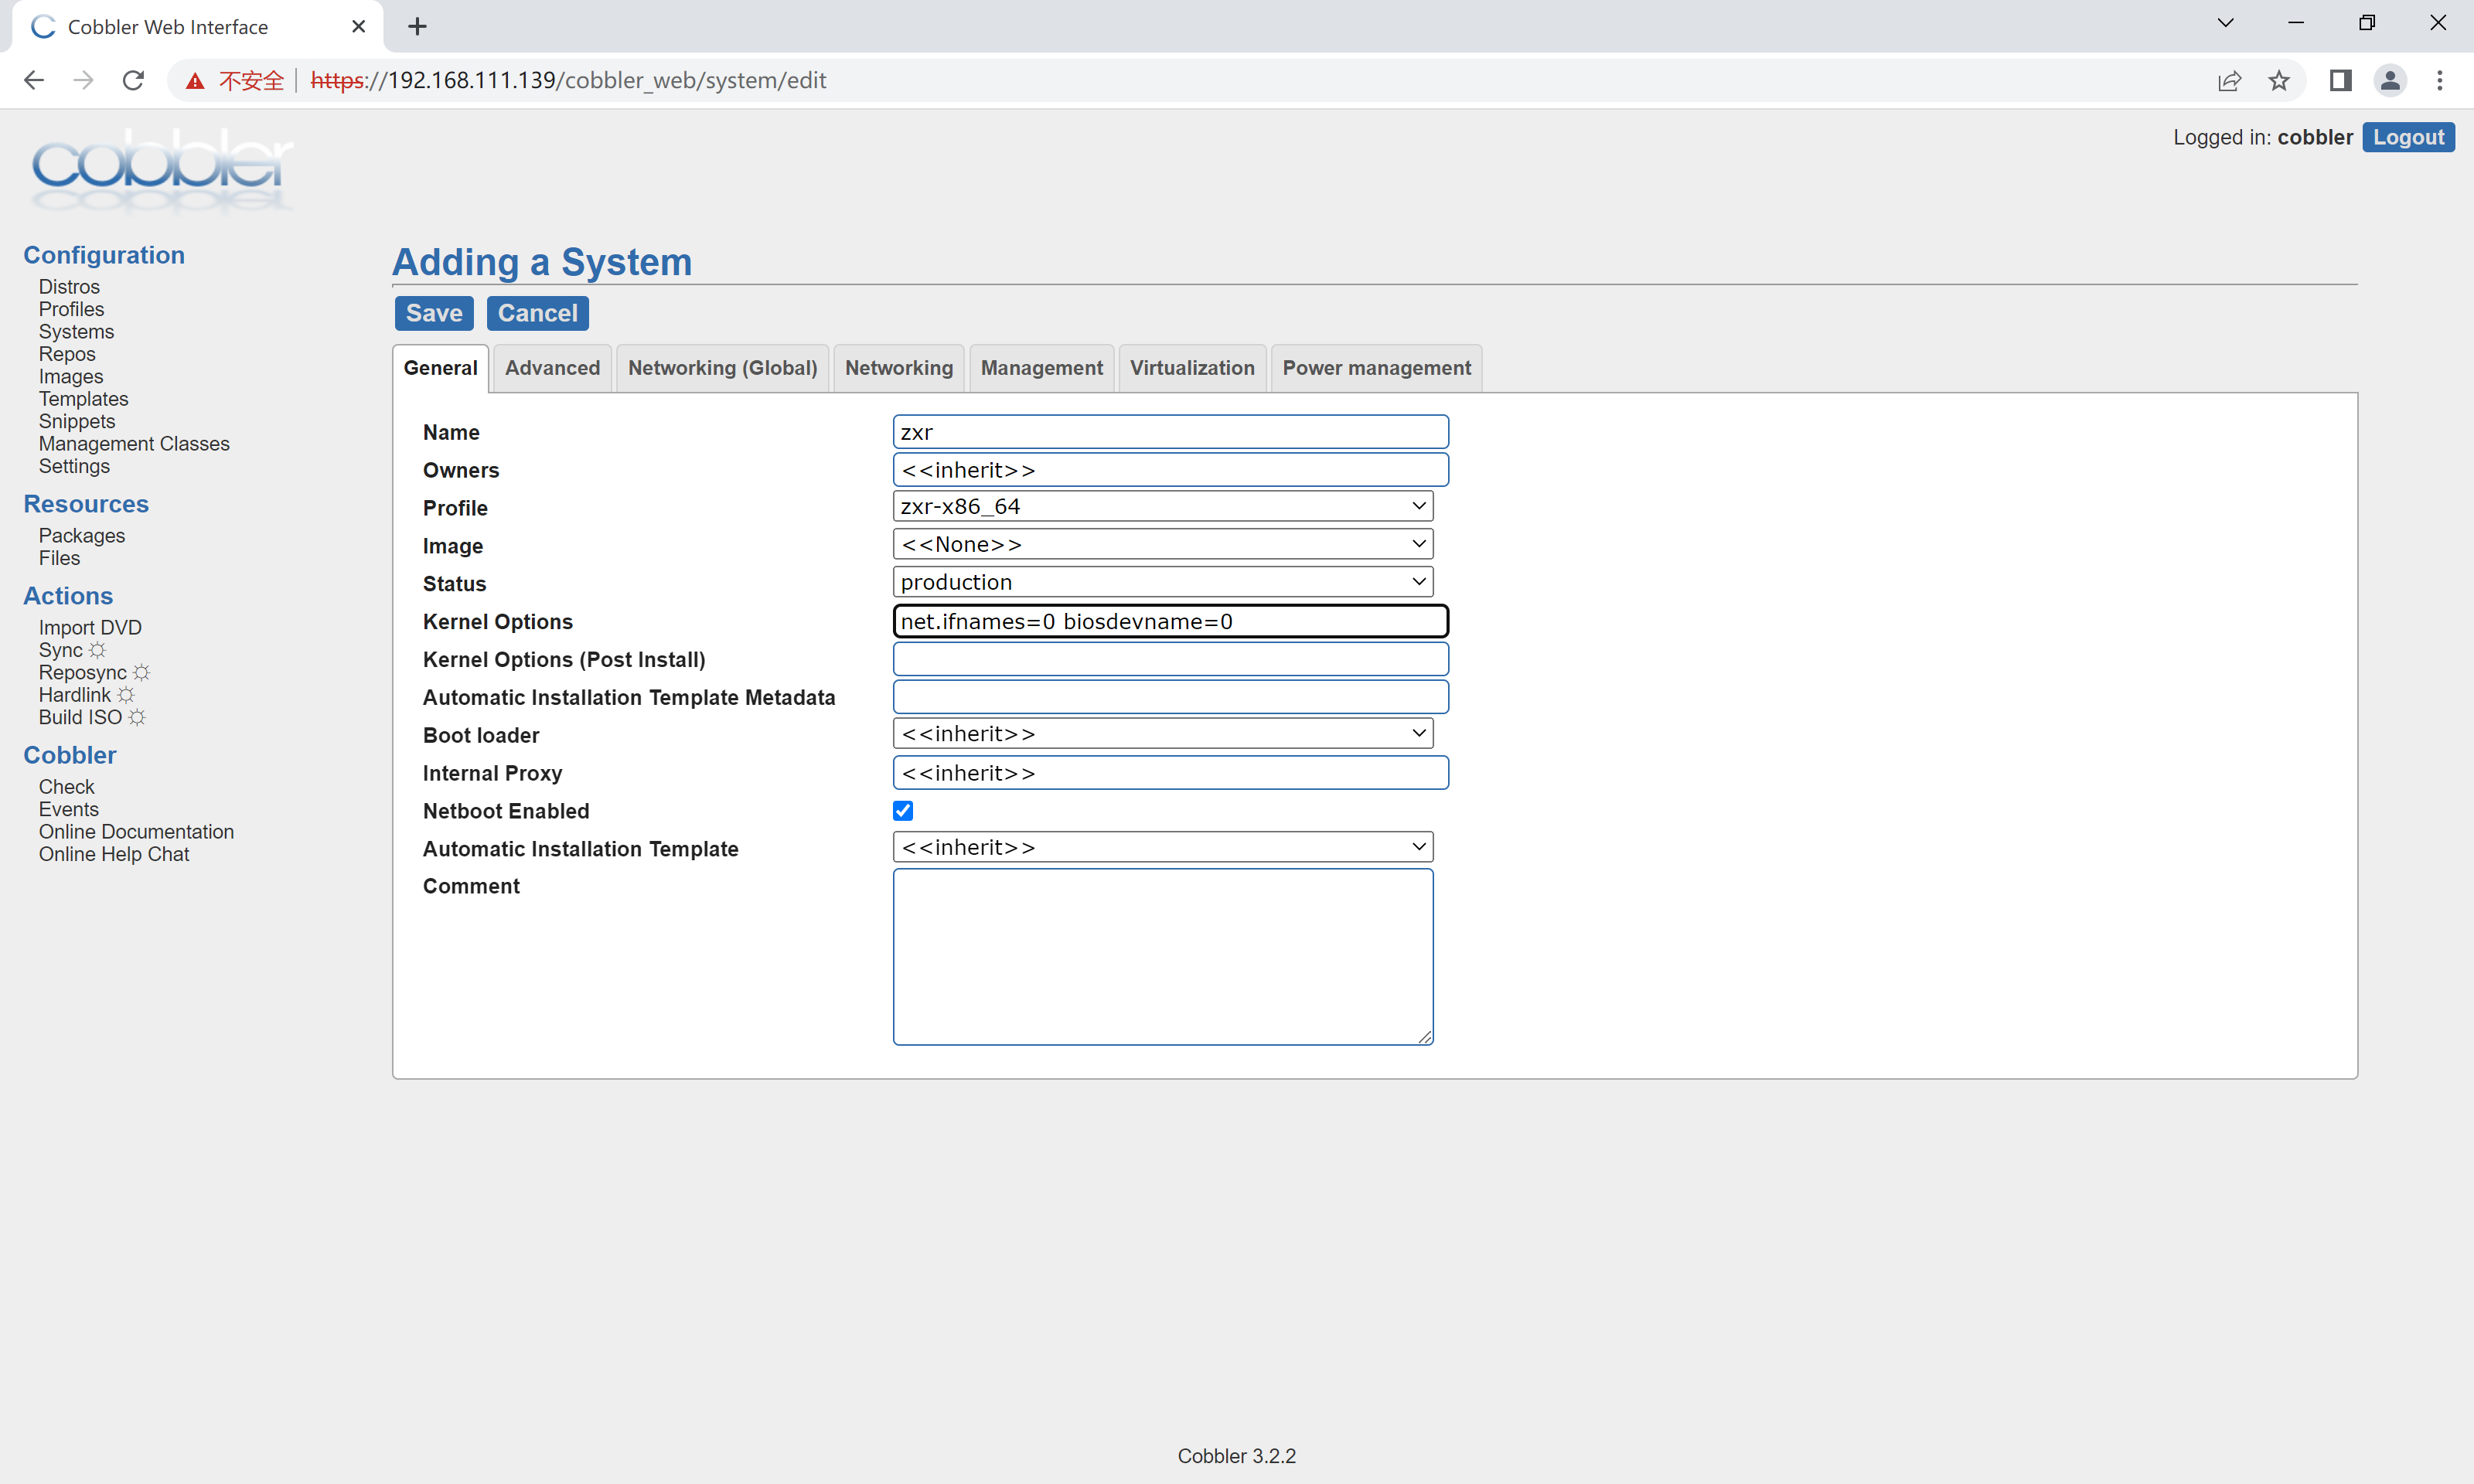Click the Build ISO action link
Viewport: 2474px width, 1484px height.
coord(80,718)
